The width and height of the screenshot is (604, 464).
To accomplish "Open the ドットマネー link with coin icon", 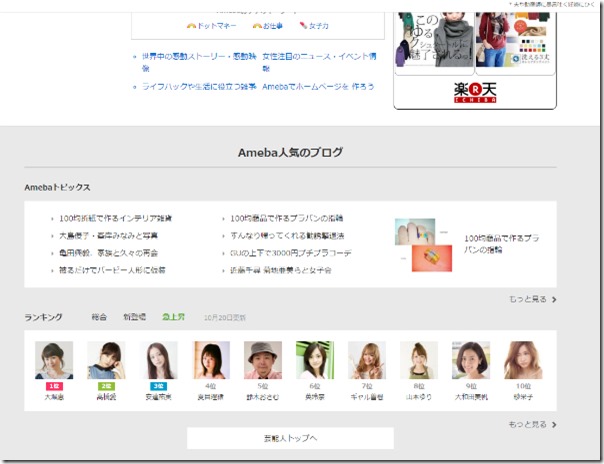I will [x=211, y=26].
